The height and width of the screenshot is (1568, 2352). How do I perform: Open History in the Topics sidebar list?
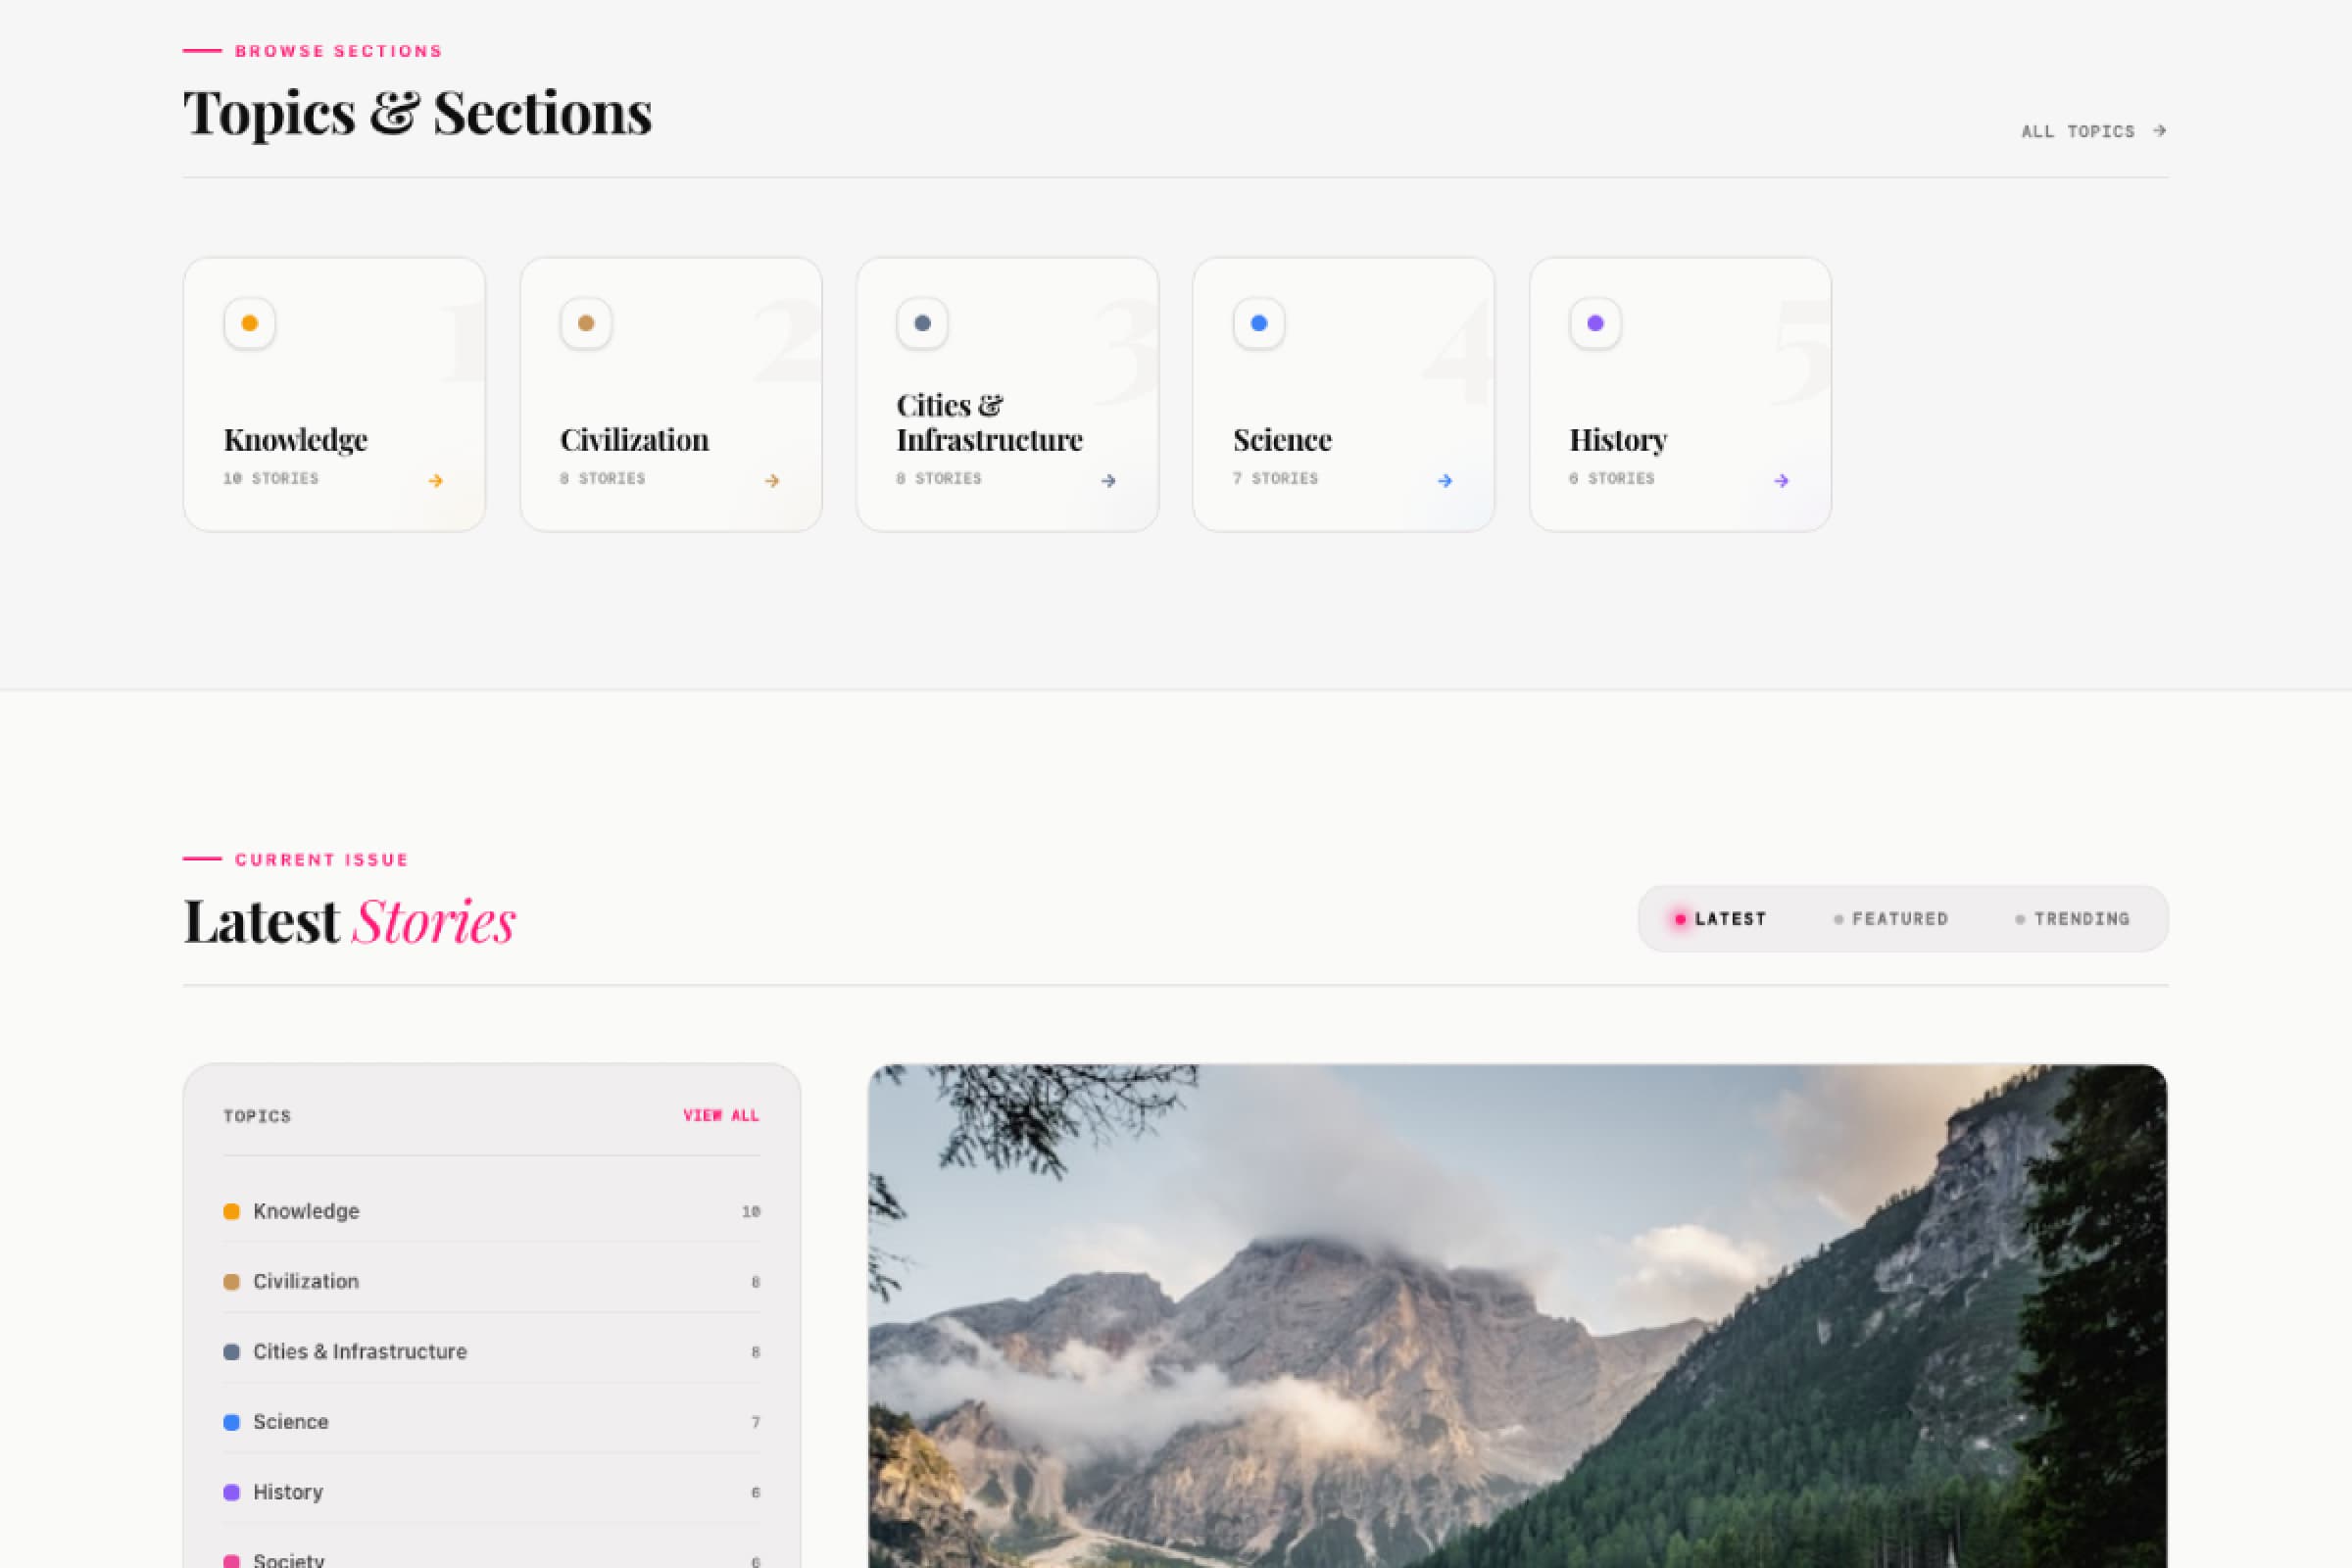point(491,1491)
